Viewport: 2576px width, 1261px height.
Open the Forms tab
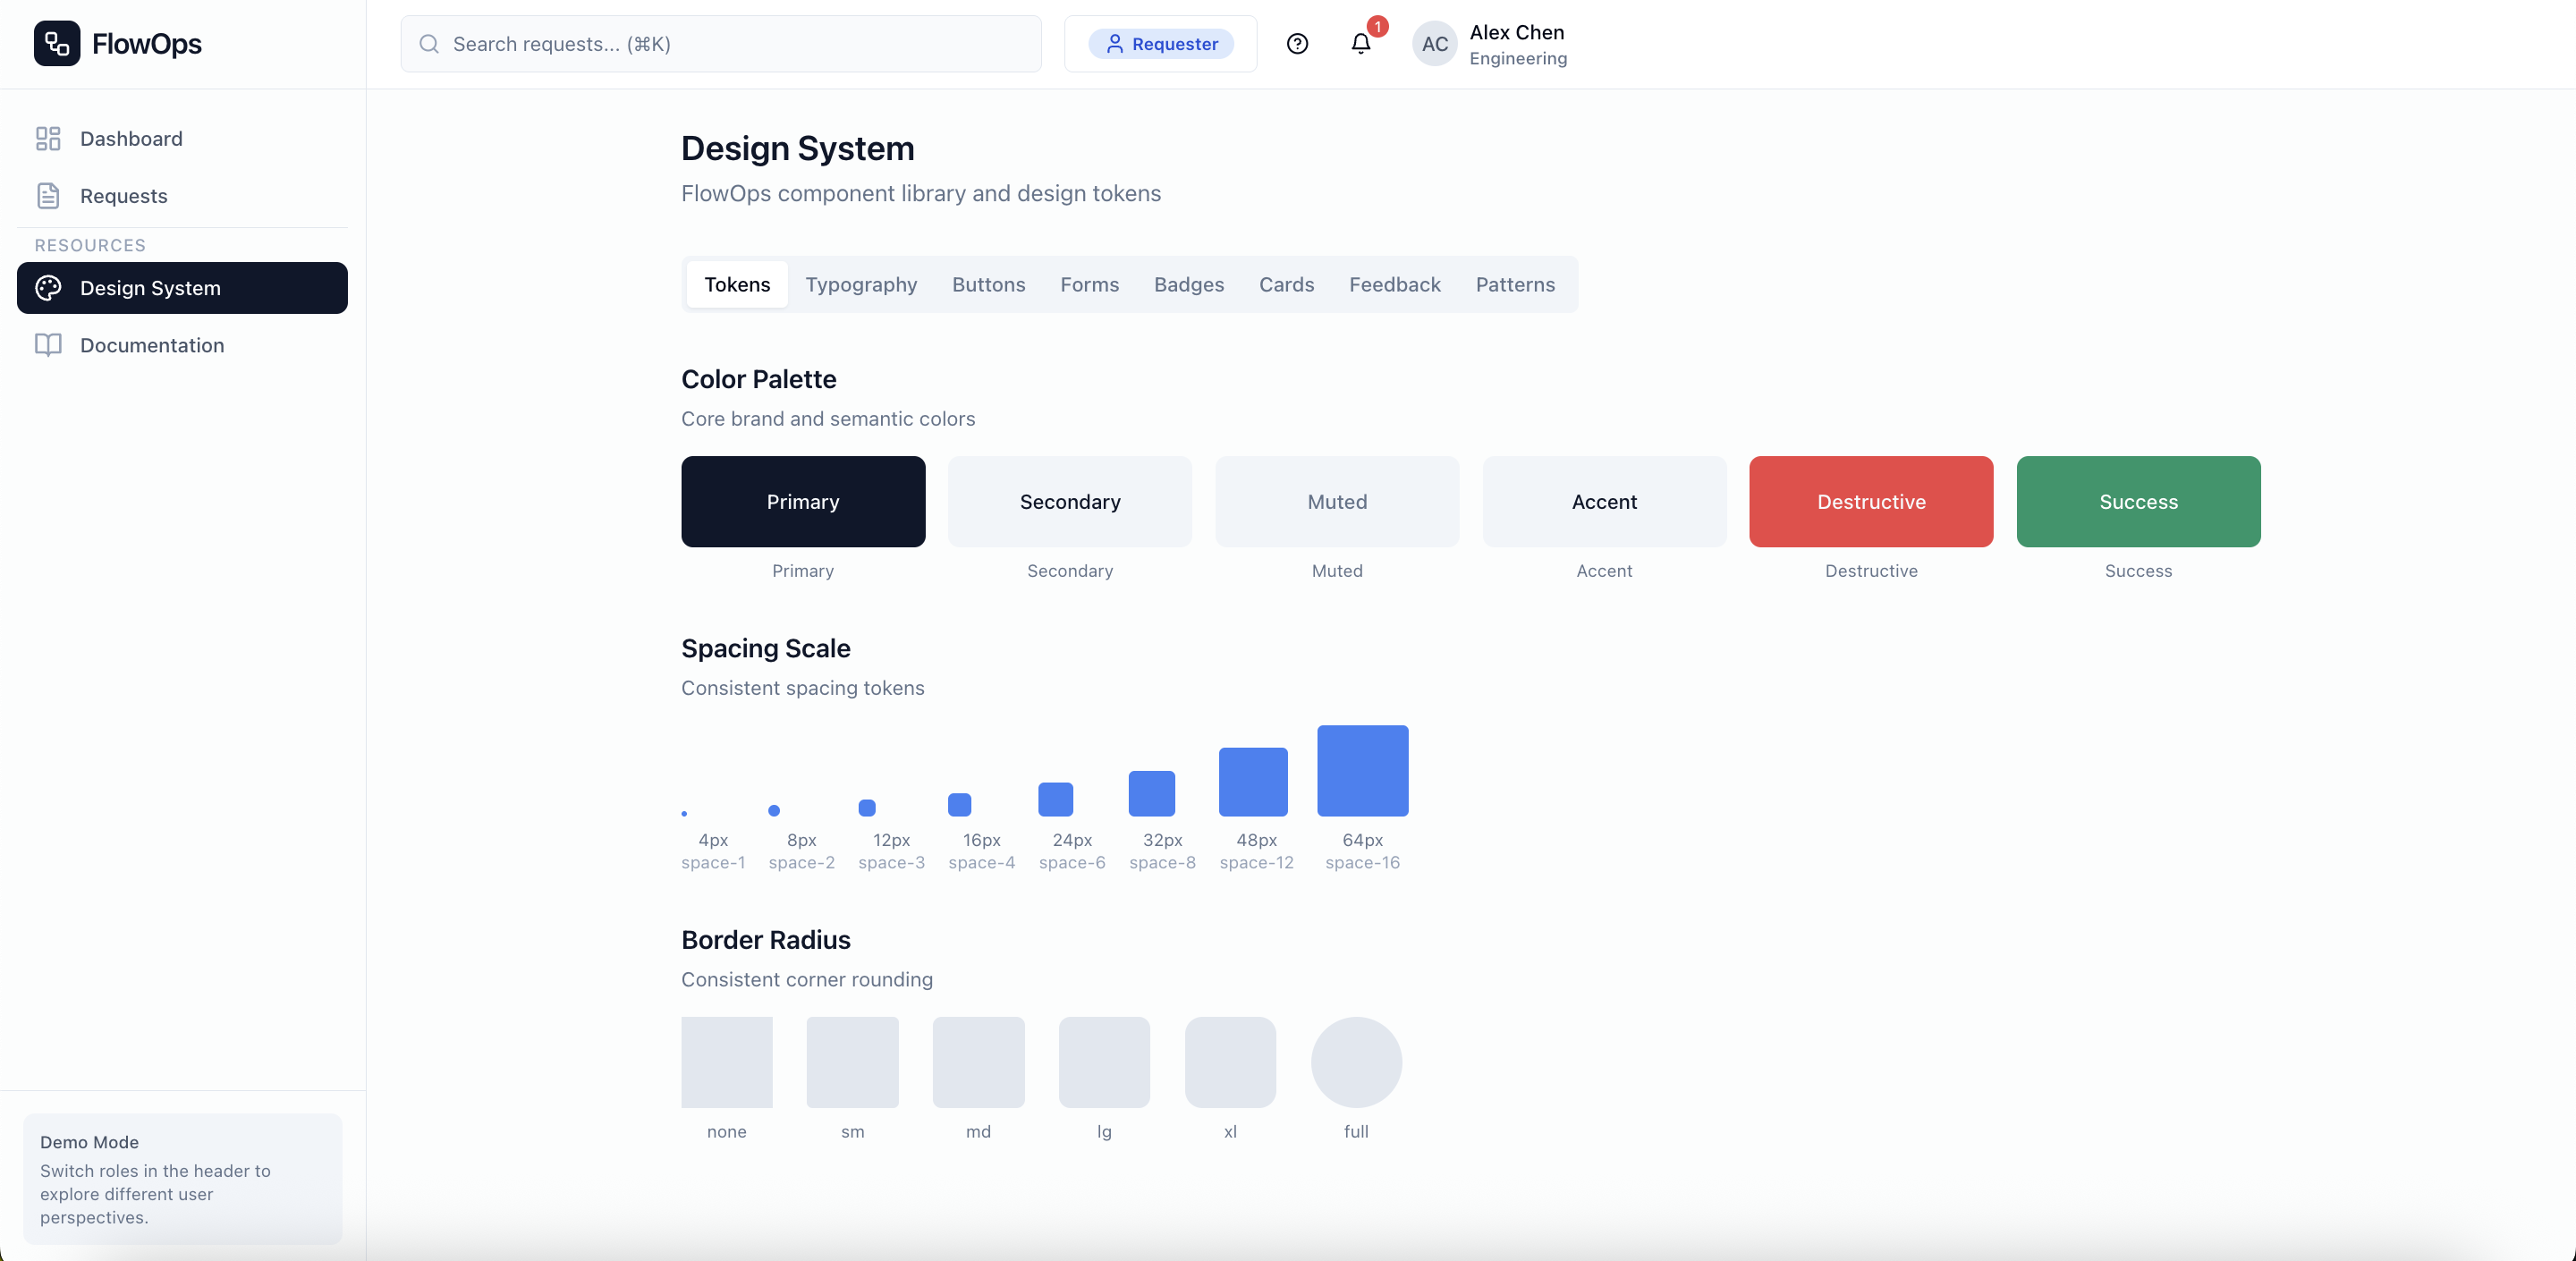click(x=1089, y=285)
